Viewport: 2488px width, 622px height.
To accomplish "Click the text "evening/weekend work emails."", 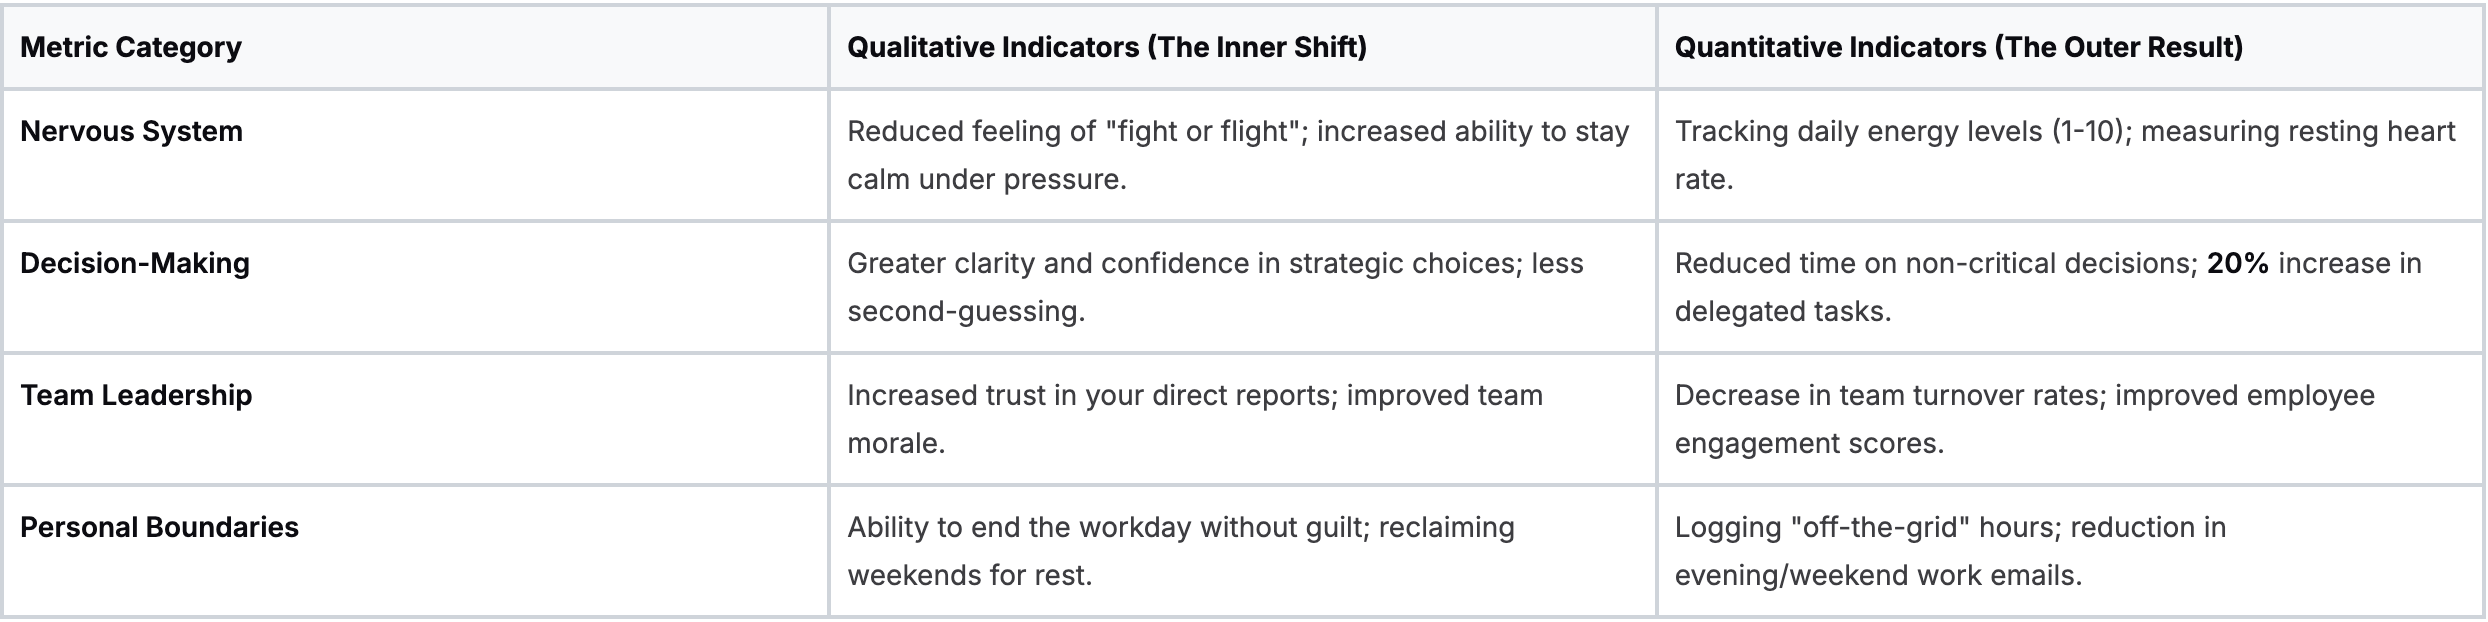I will pyautogui.click(x=1878, y=576).
